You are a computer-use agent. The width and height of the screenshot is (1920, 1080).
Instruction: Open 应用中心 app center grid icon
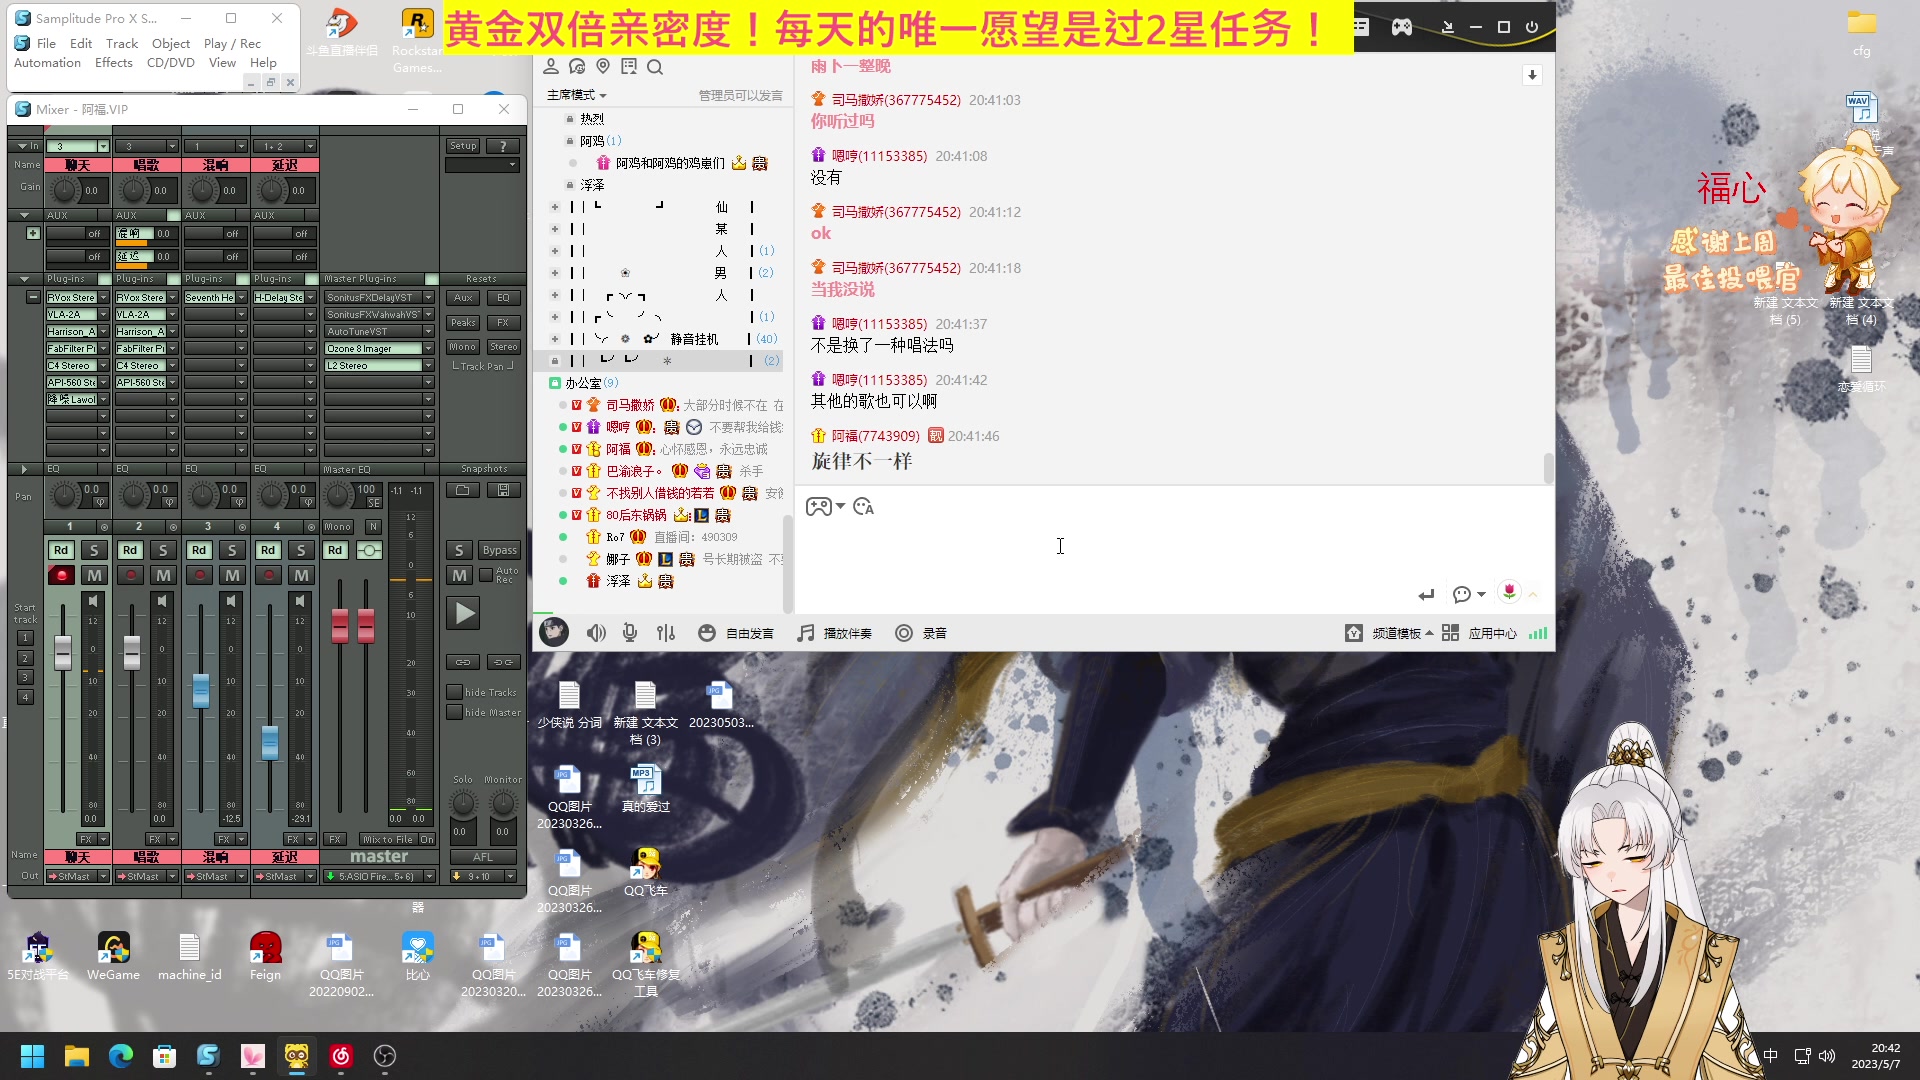(x=1450, y=633)
